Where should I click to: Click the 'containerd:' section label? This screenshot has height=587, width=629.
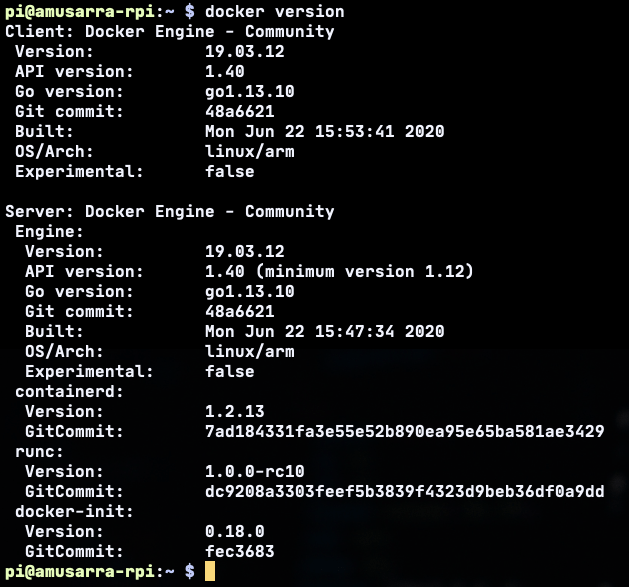click(69, 391)
